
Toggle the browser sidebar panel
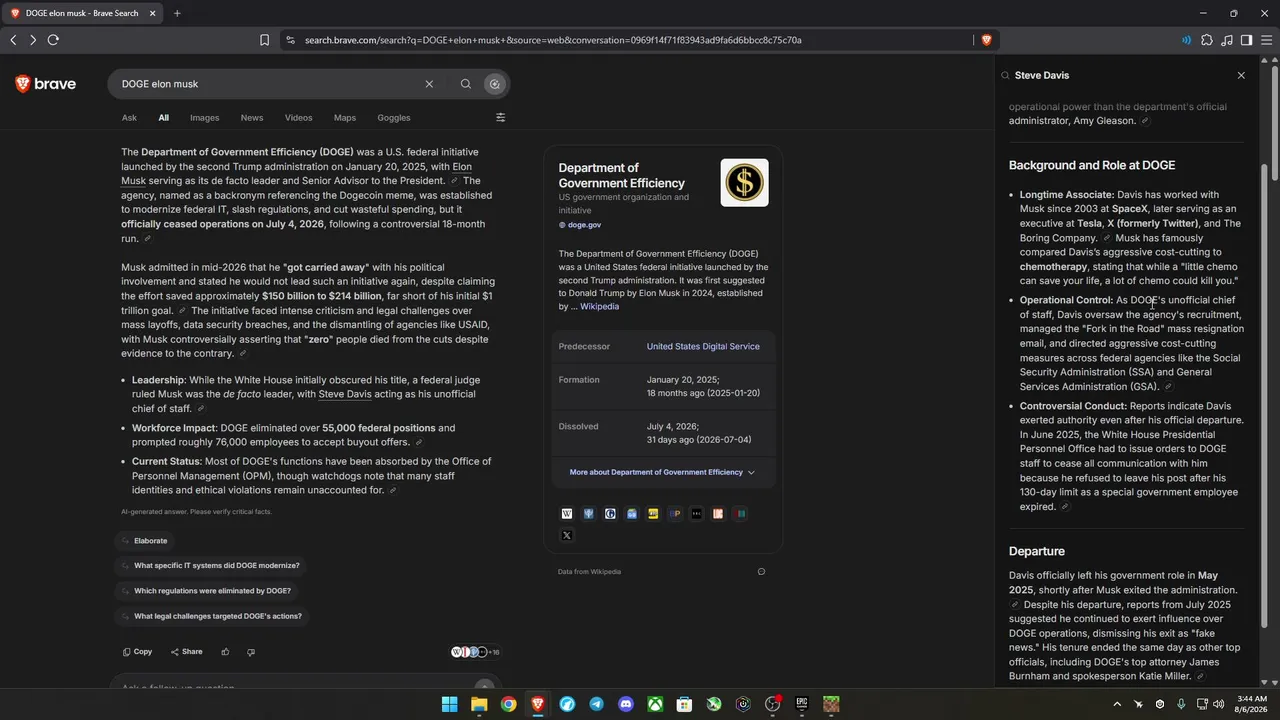point(1247,40)
